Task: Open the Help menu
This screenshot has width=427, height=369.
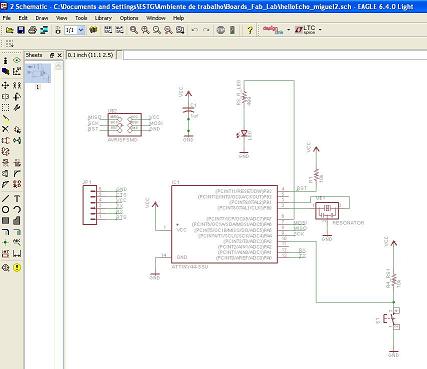Action: click(178, 18)
